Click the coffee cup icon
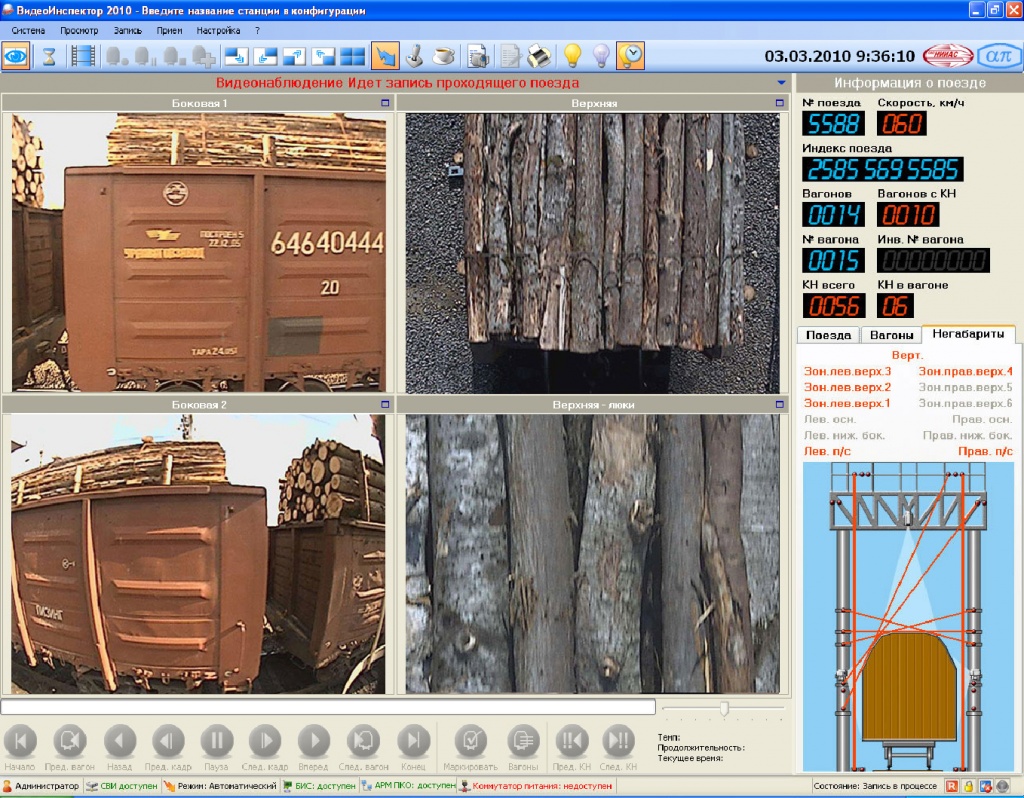This screenshot has width=1024, height=798. 444,56
